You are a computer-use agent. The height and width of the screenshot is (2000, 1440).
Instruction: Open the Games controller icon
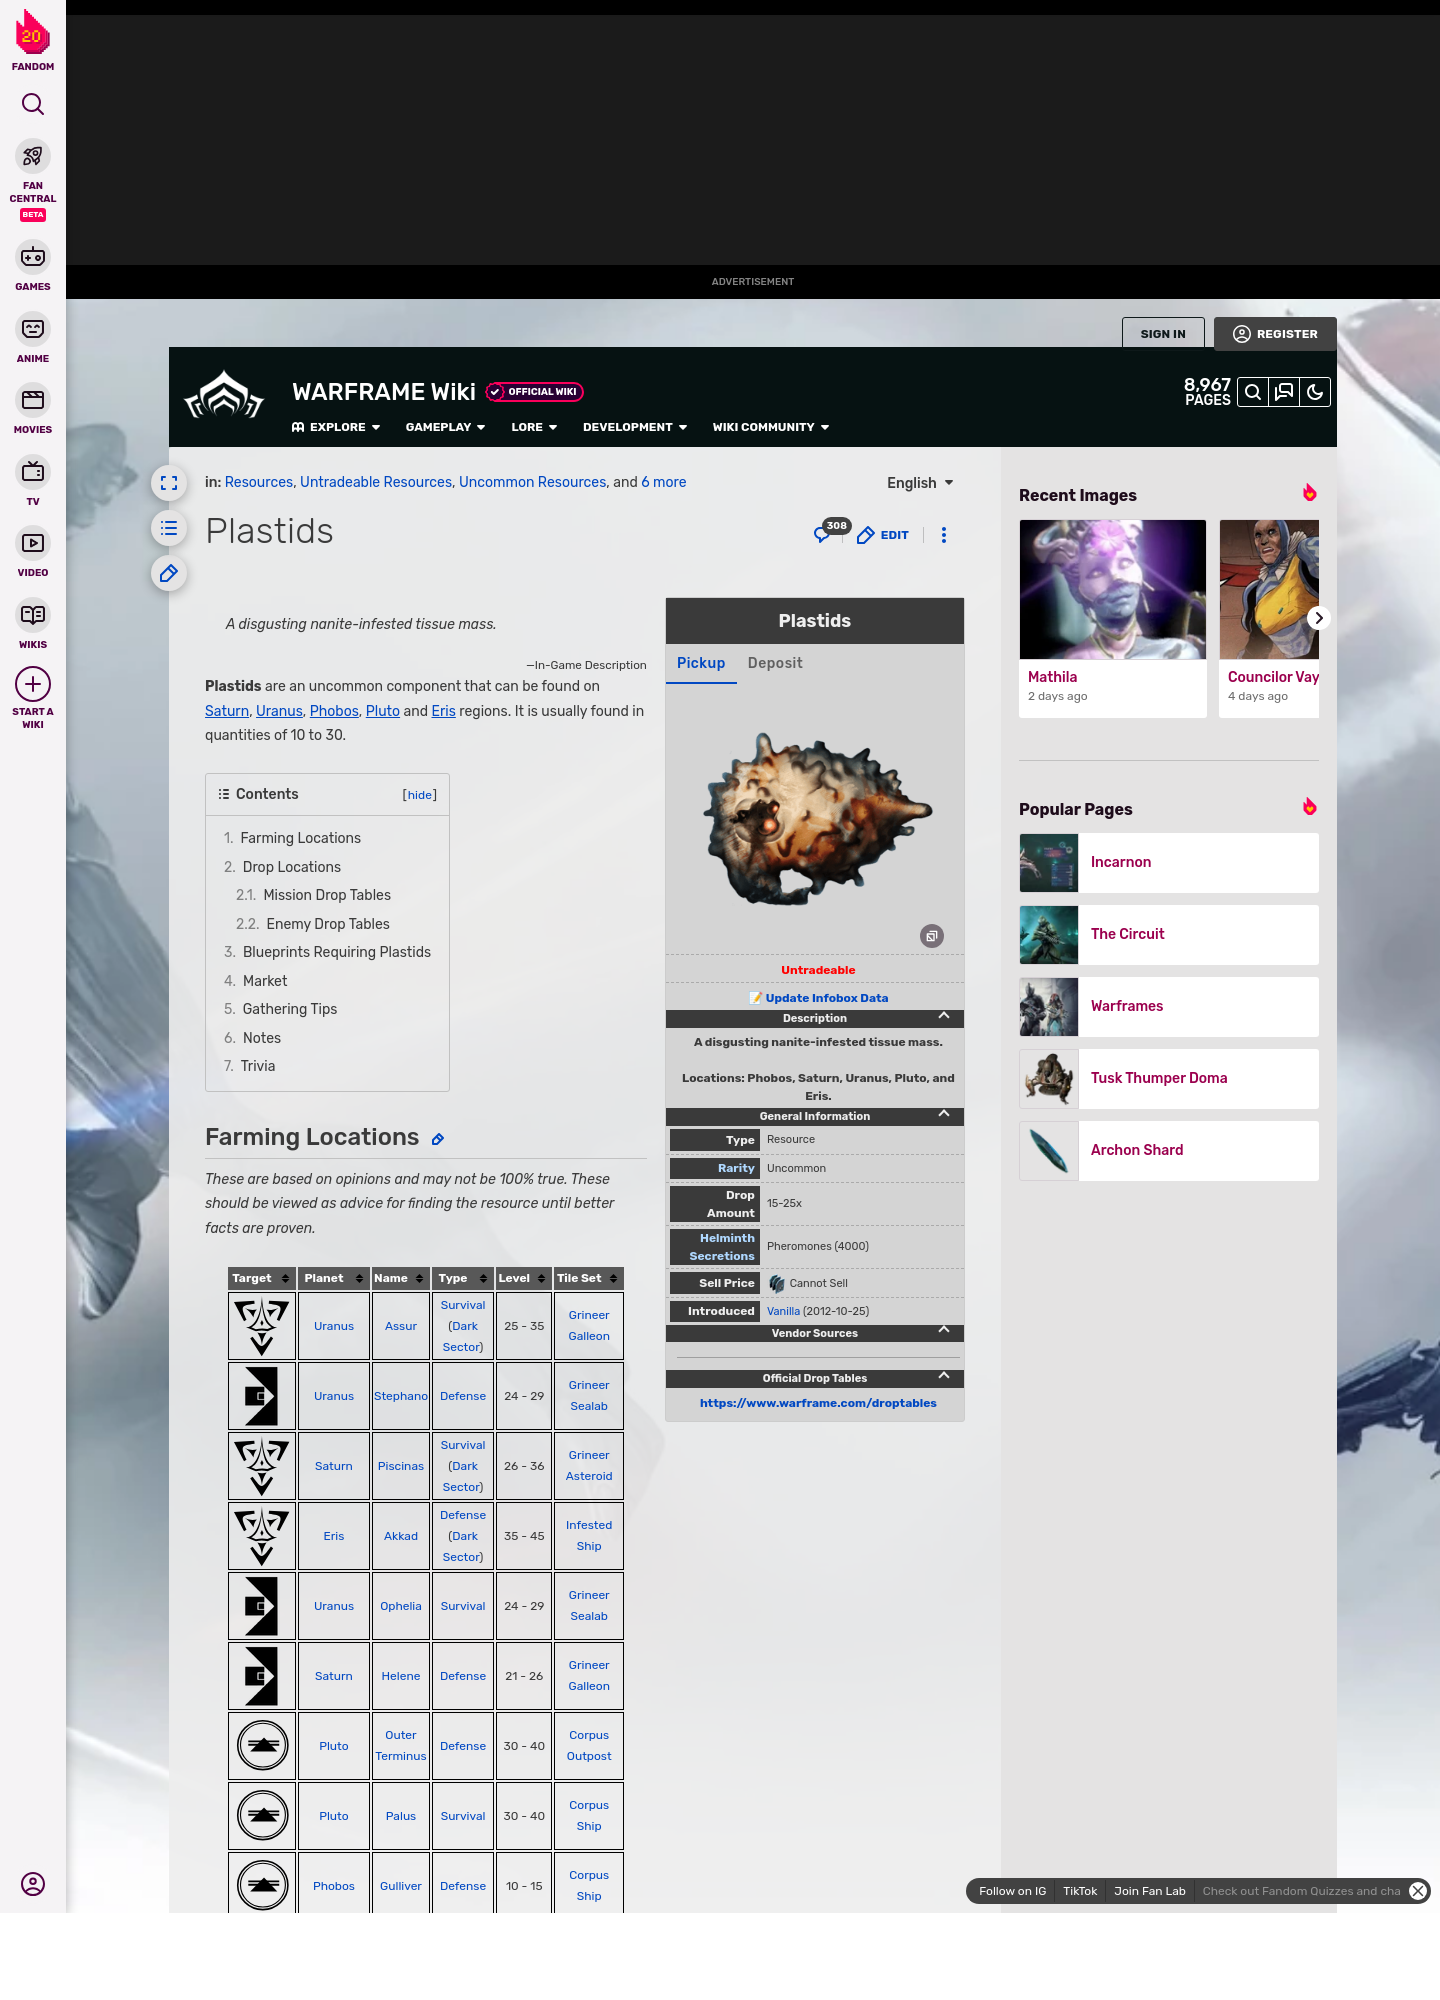[33, 257]
